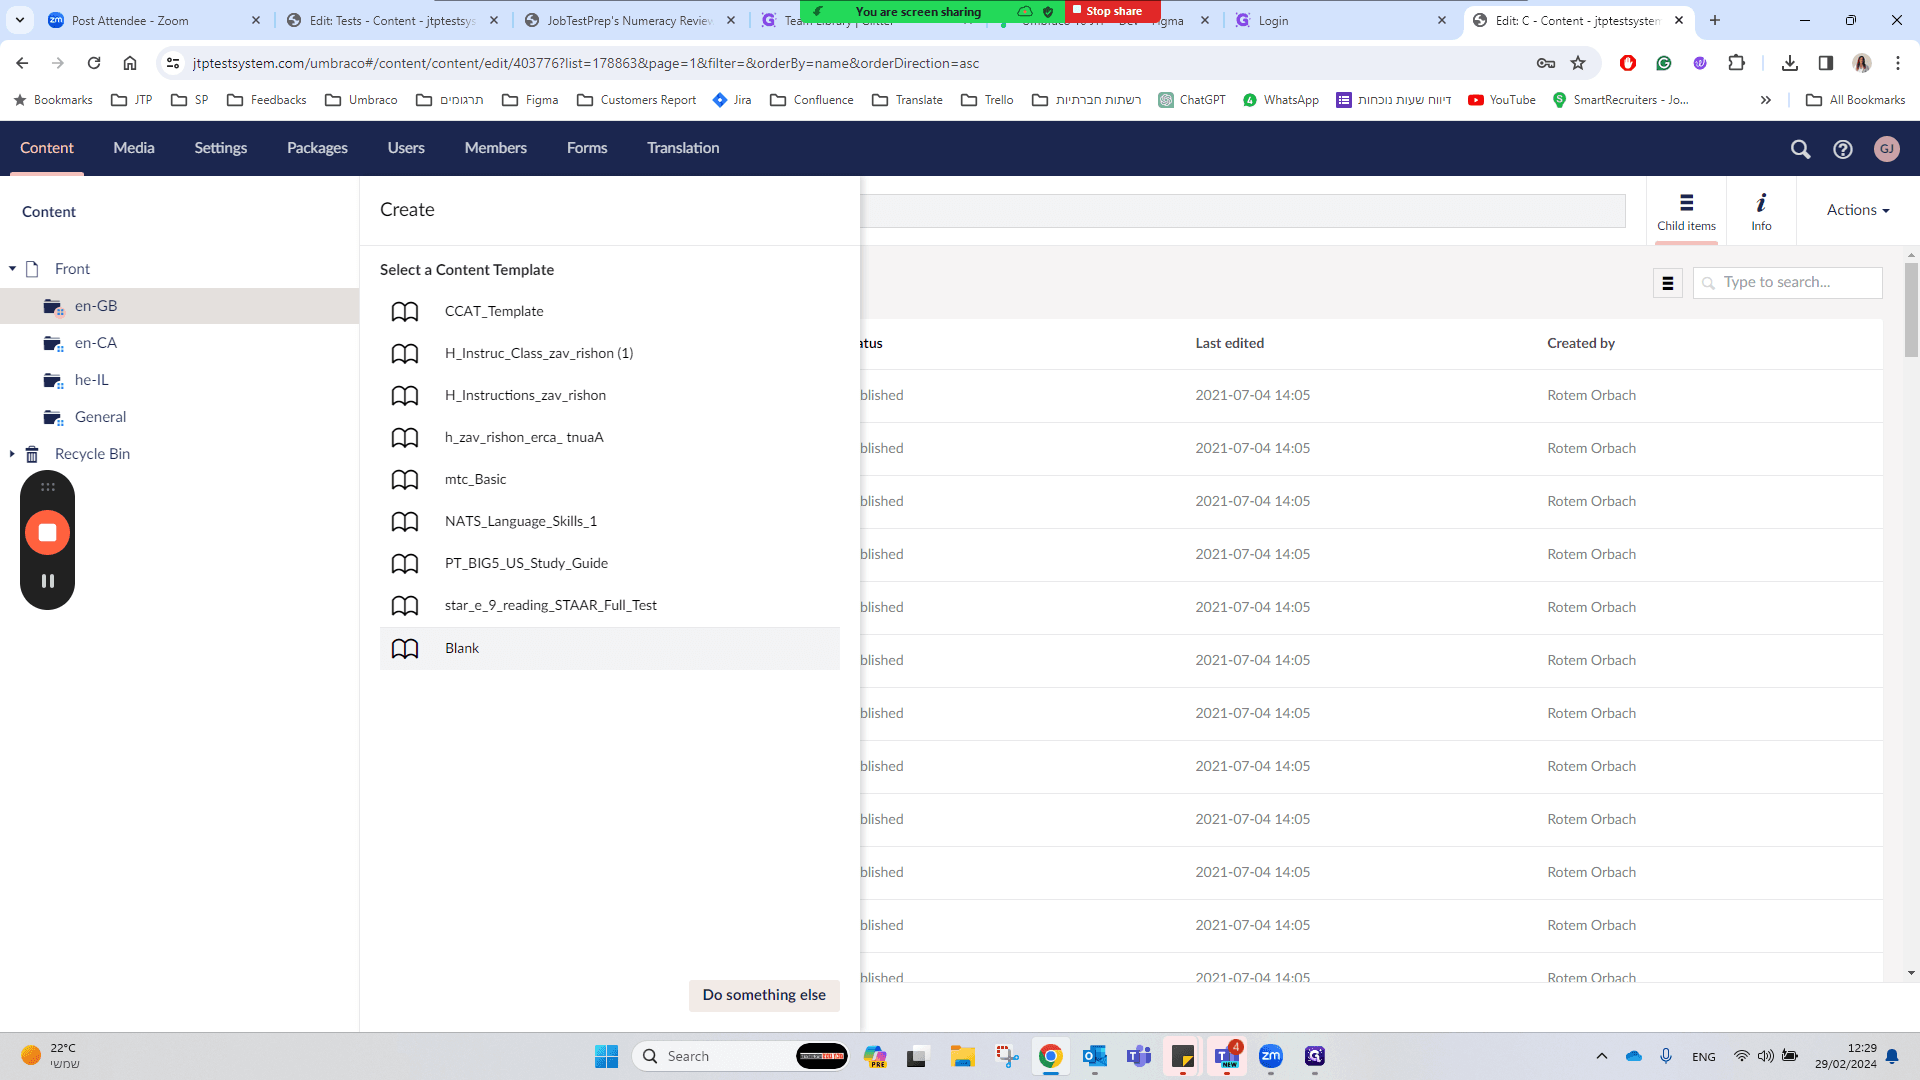The image size is (1920, 1080).
Task: Select the en-CA content node
Action: click(x=96, y=343)
